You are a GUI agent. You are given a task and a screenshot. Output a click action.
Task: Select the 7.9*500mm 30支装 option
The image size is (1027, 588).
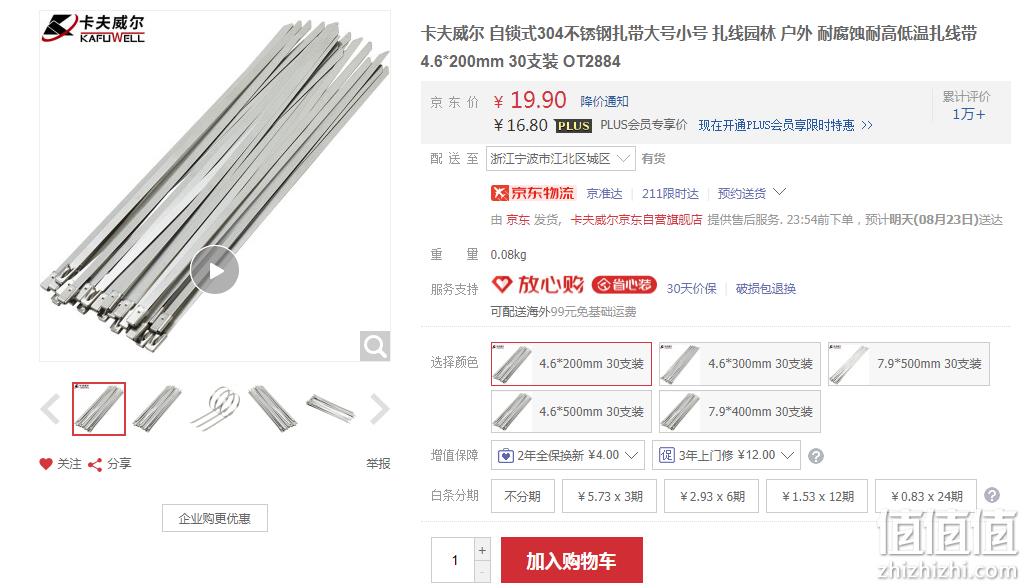click(908, 364)
